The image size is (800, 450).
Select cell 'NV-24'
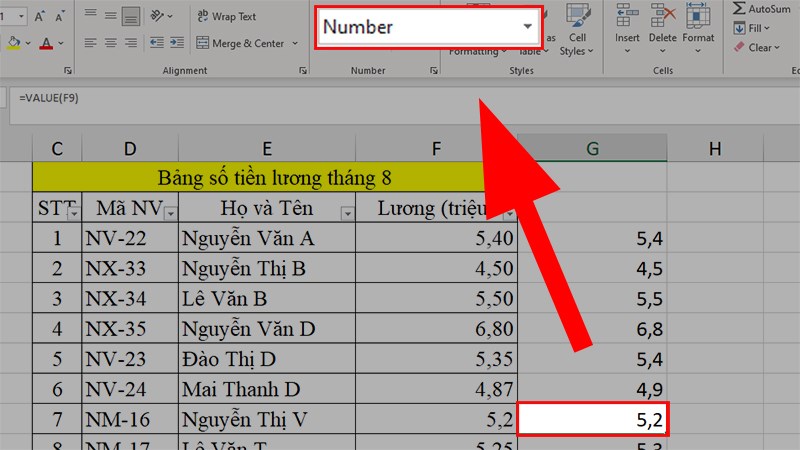click(x=130, y=389)
